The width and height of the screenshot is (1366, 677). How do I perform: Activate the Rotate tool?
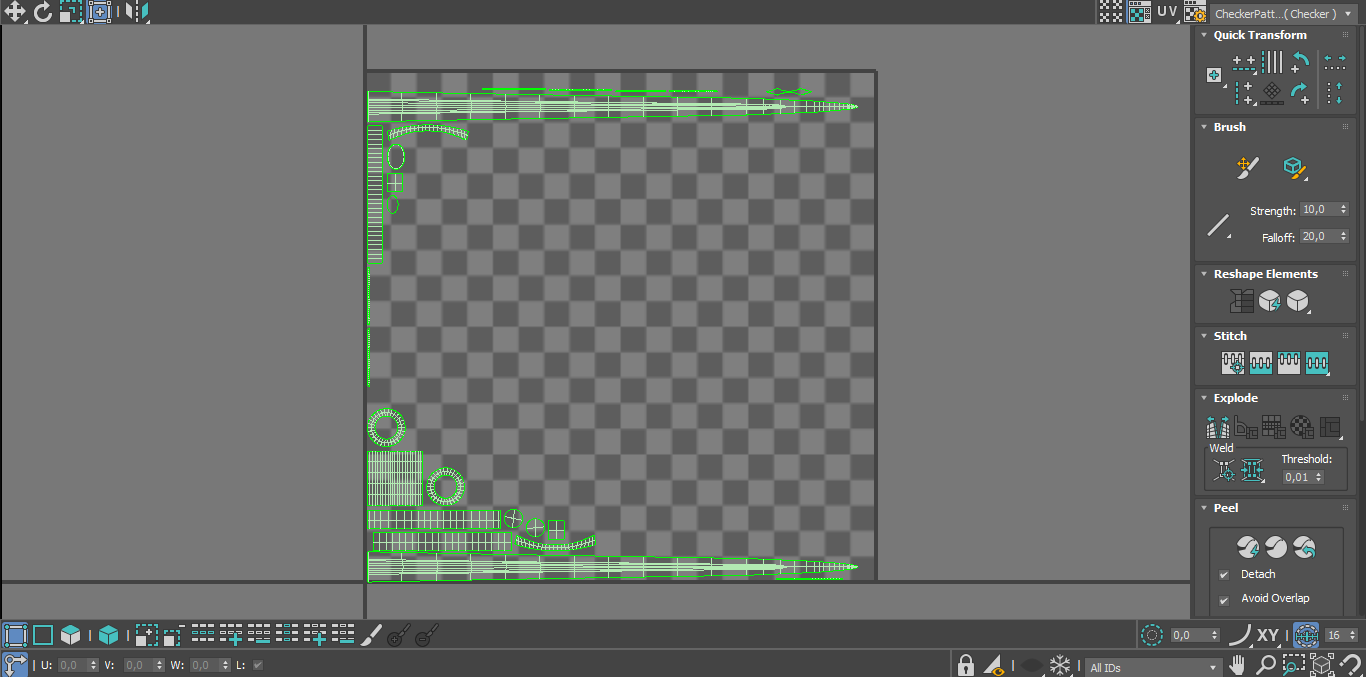[42, 12]
